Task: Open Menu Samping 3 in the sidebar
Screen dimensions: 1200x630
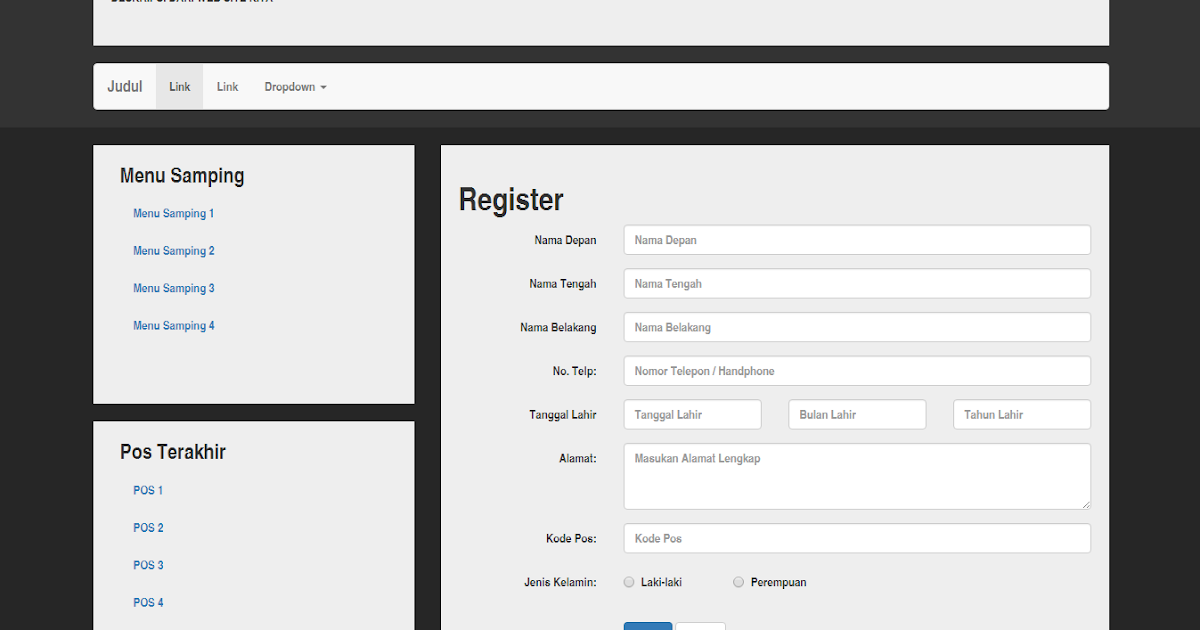Action: pos(173,288)
